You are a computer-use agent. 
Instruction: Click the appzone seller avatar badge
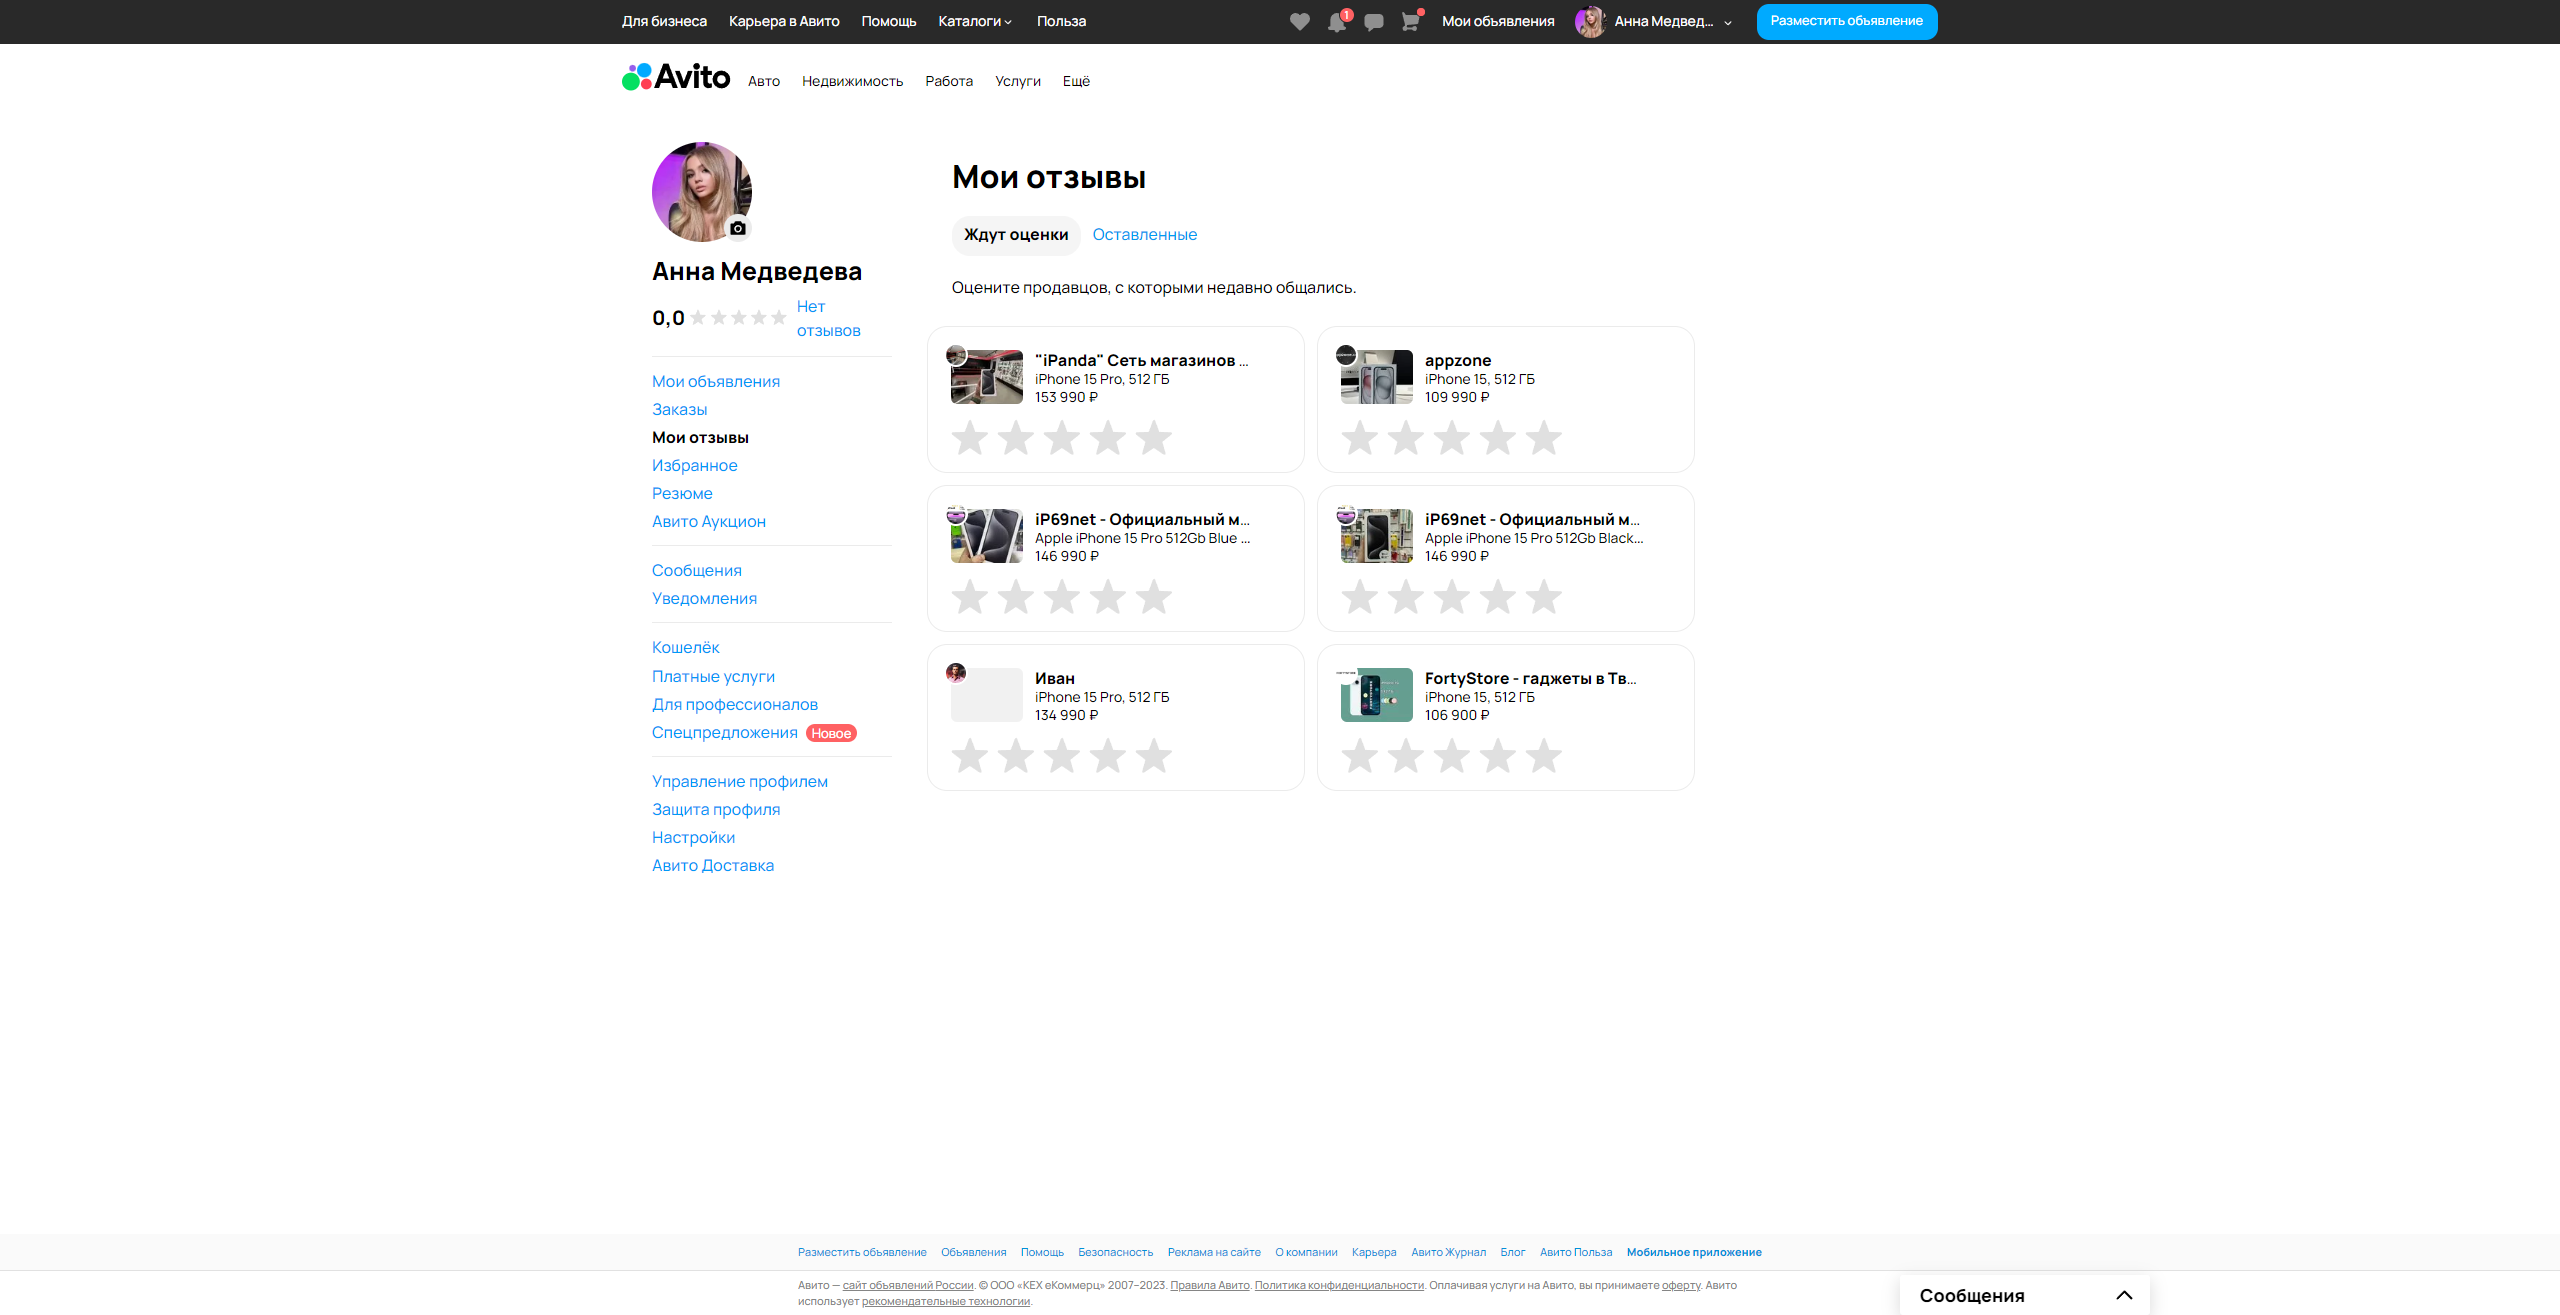point(1346,354)
